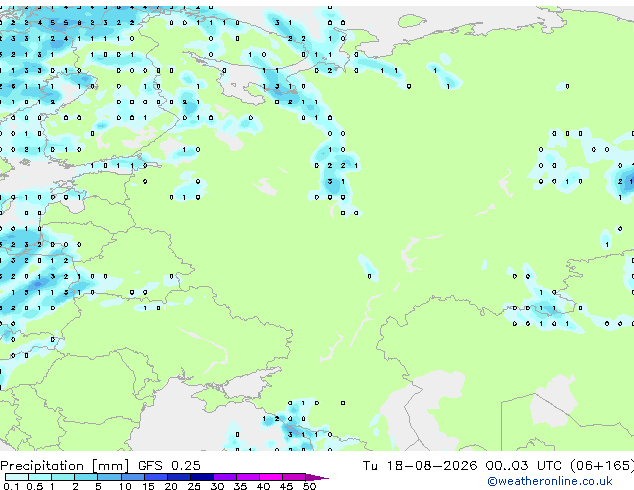The height and width of the screenshot is (490, 634).
Task: Click the 0.1–0.5 mm legend color box
Action: point(17,477)
